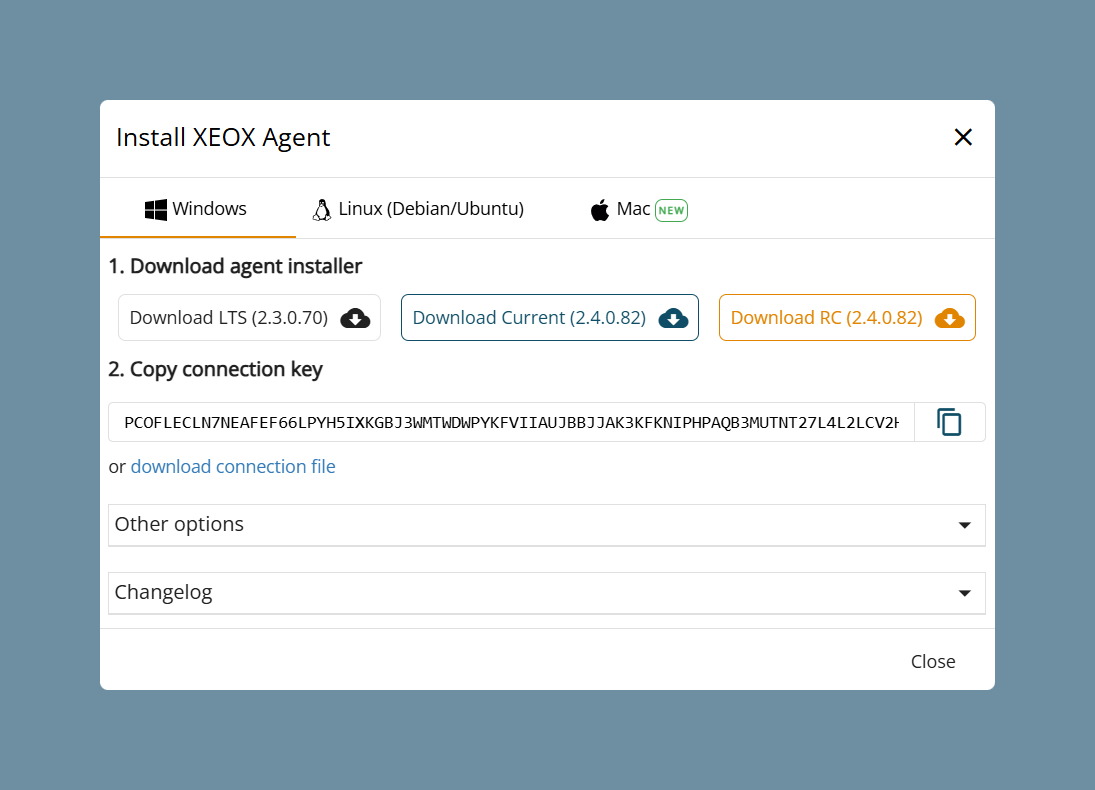Image resolution: width=1095 pixels, height=790 pixels.
Task: Download the Current (2.4.0.82) installer
Action: point(550,318)
